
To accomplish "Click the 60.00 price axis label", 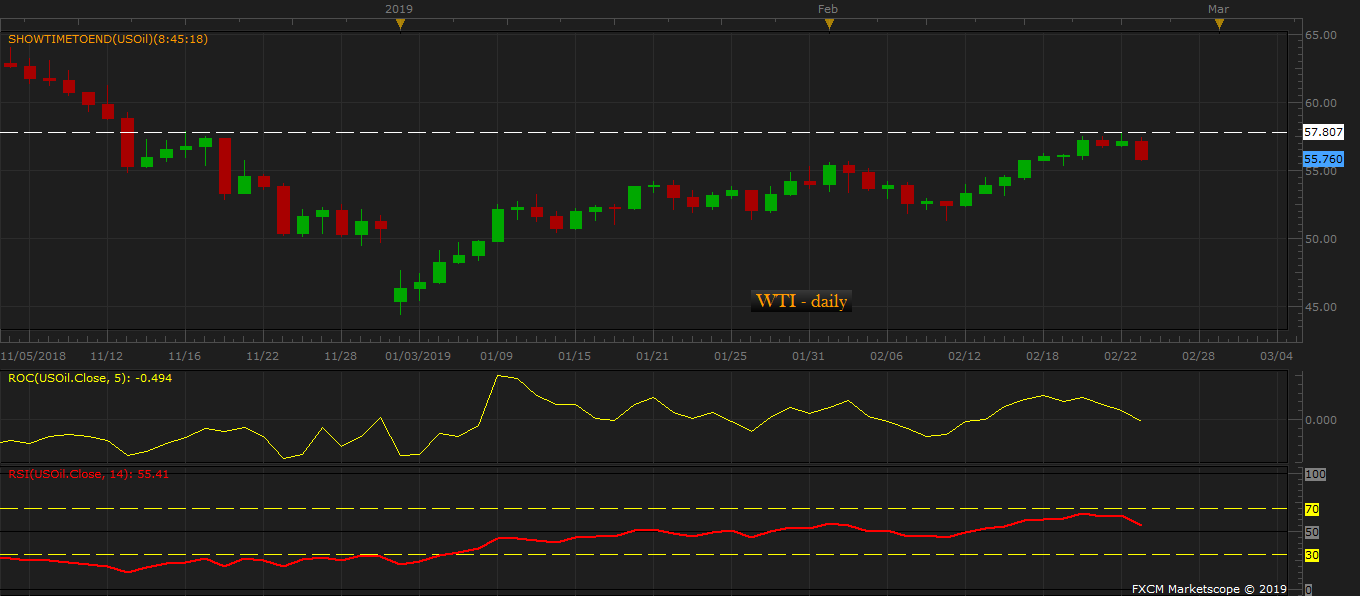I will coord(1321,103).
